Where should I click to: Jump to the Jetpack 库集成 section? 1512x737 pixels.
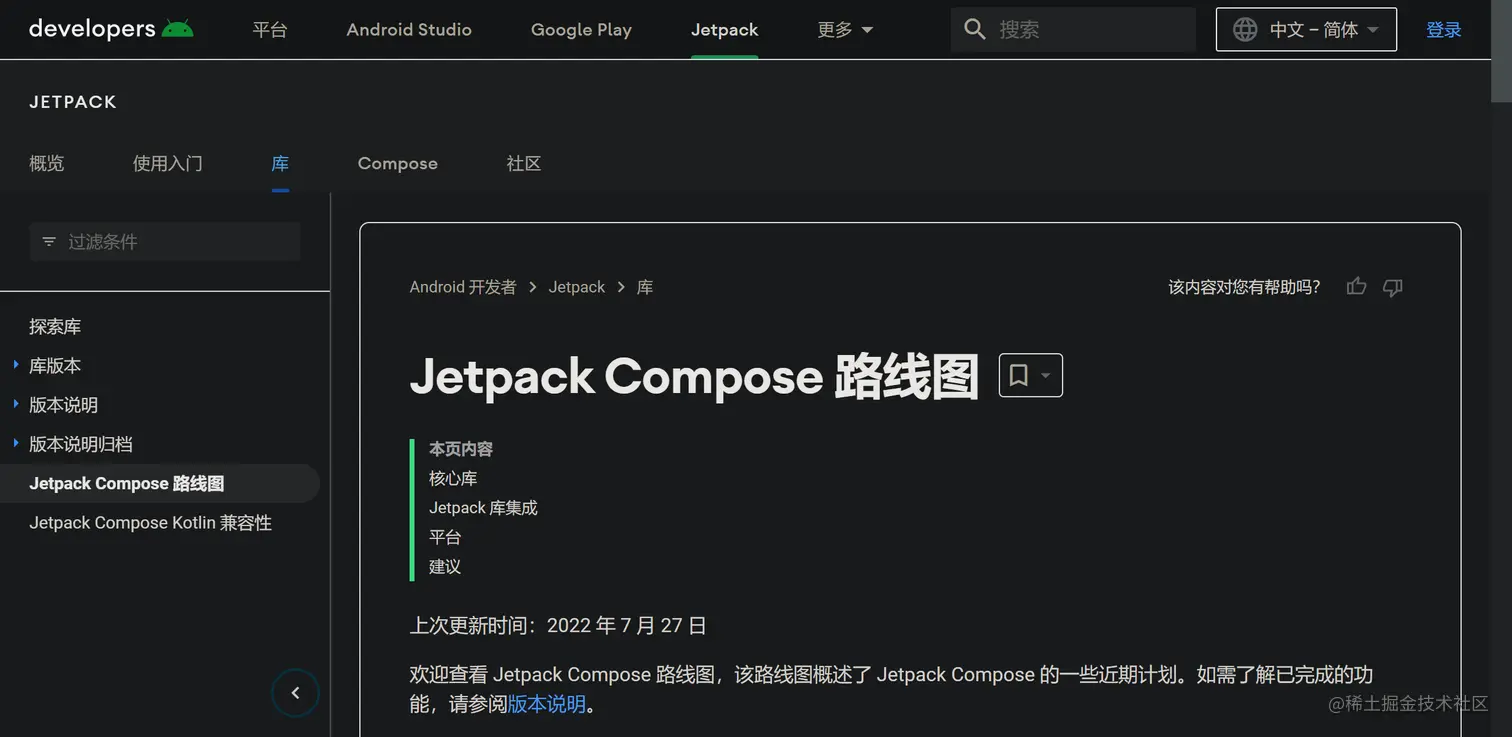click(483, 508)
